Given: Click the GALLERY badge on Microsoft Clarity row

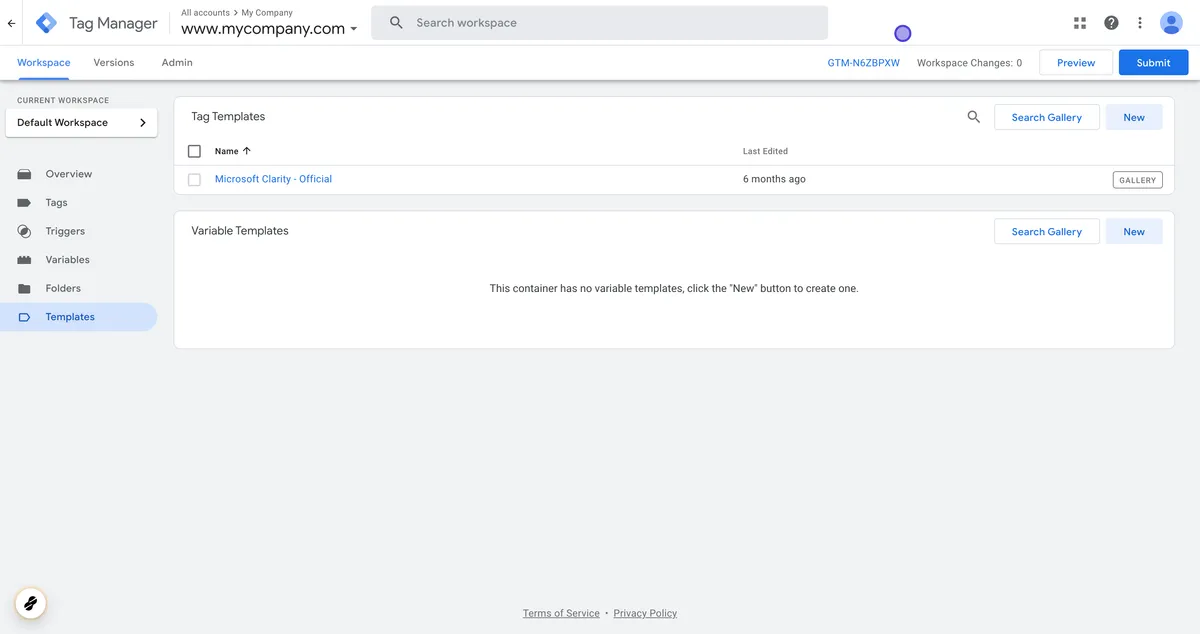Looking at the screenshot, I should (1137, 180).
